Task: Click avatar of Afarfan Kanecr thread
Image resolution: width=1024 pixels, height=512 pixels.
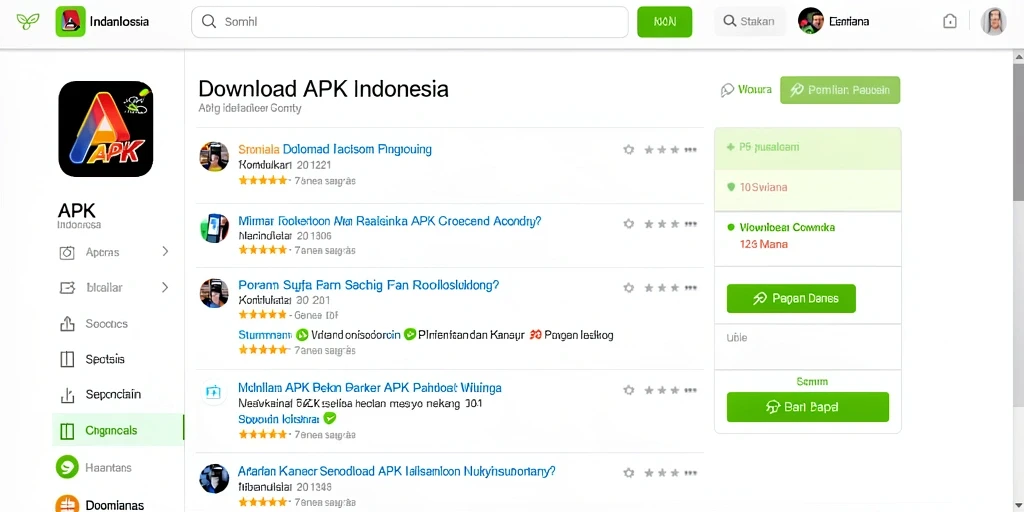Action: point(214,479)
